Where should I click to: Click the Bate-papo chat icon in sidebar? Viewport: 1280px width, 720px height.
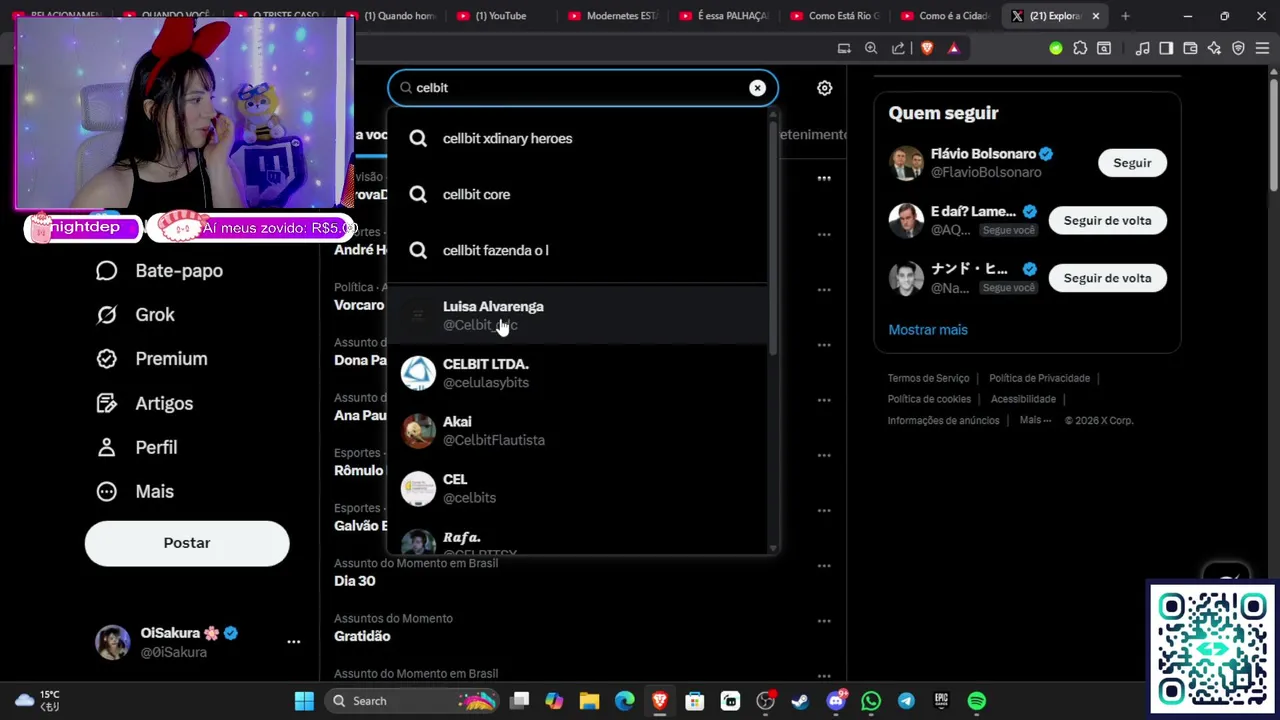(x=106, y=271)
